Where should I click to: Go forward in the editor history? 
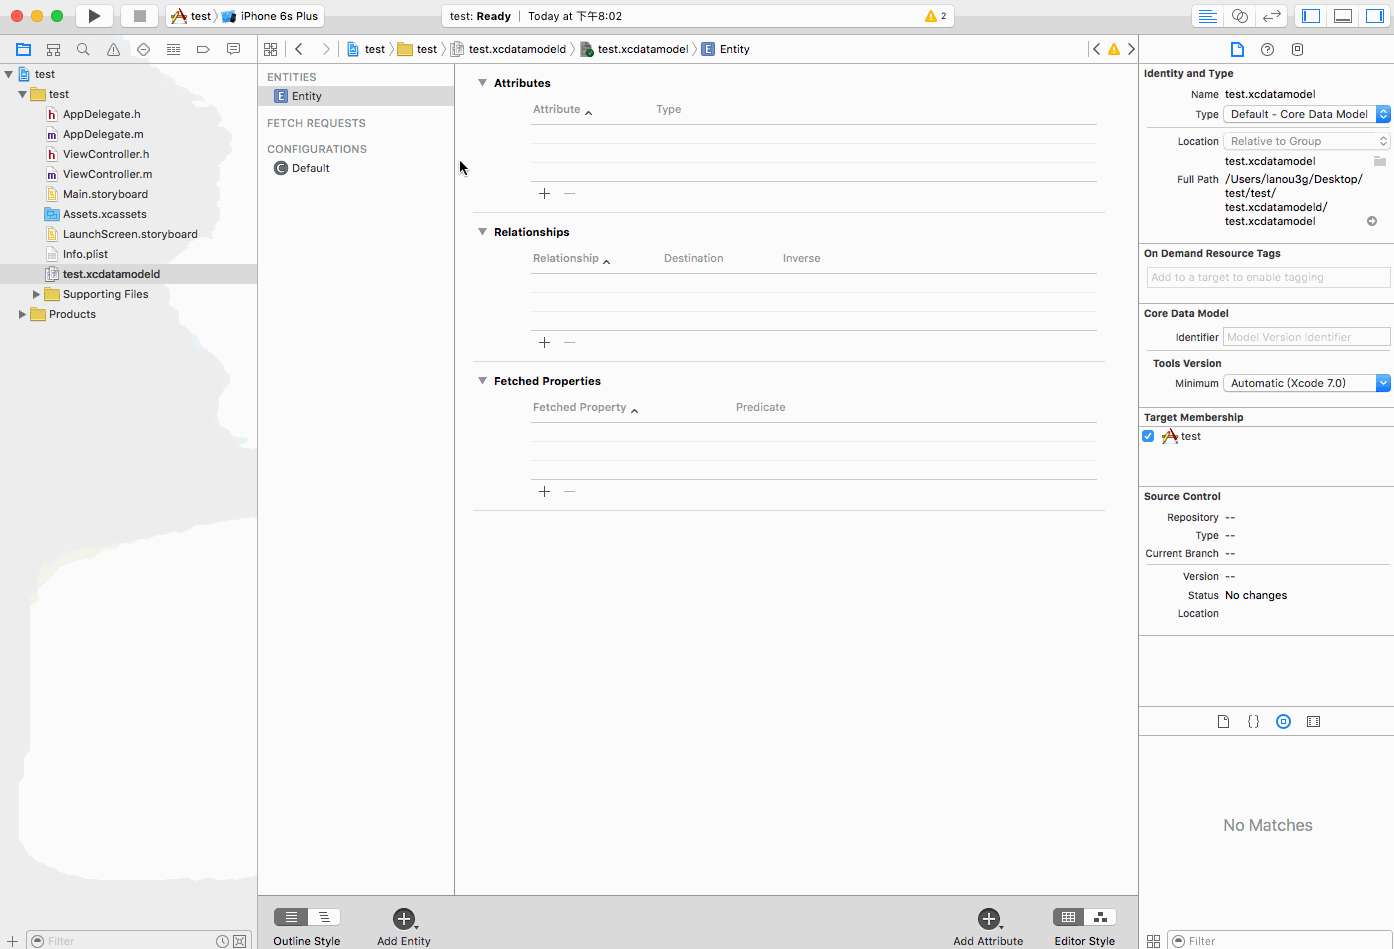325,49
